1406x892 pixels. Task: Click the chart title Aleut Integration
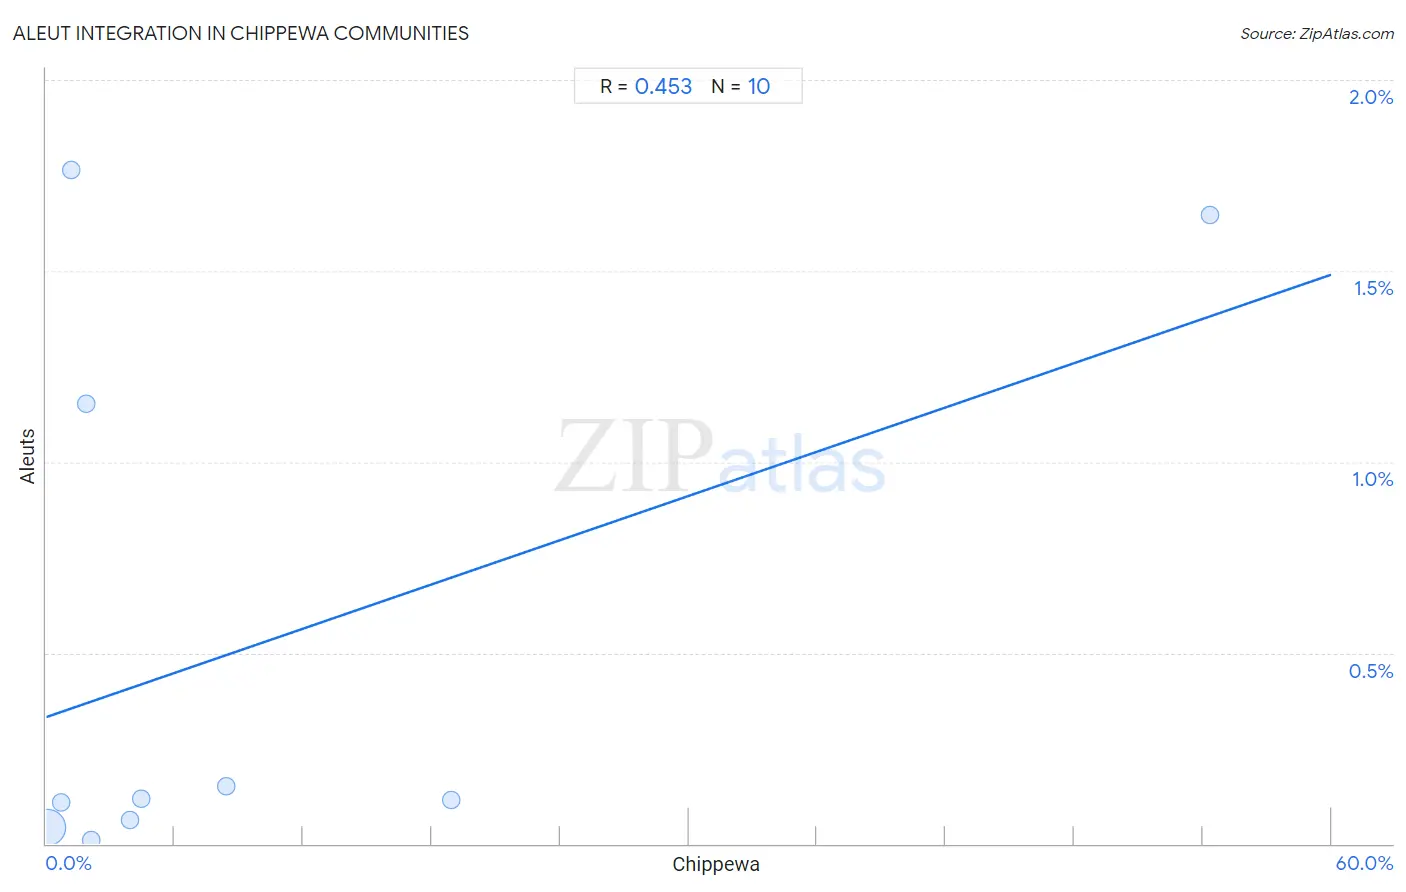pyautogui.click(x=241, y=33)
